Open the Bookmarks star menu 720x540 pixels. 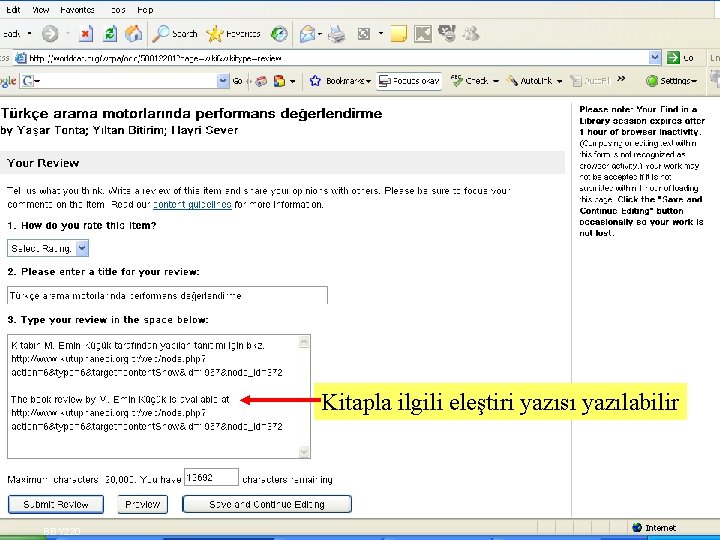[x=340, y=81]
